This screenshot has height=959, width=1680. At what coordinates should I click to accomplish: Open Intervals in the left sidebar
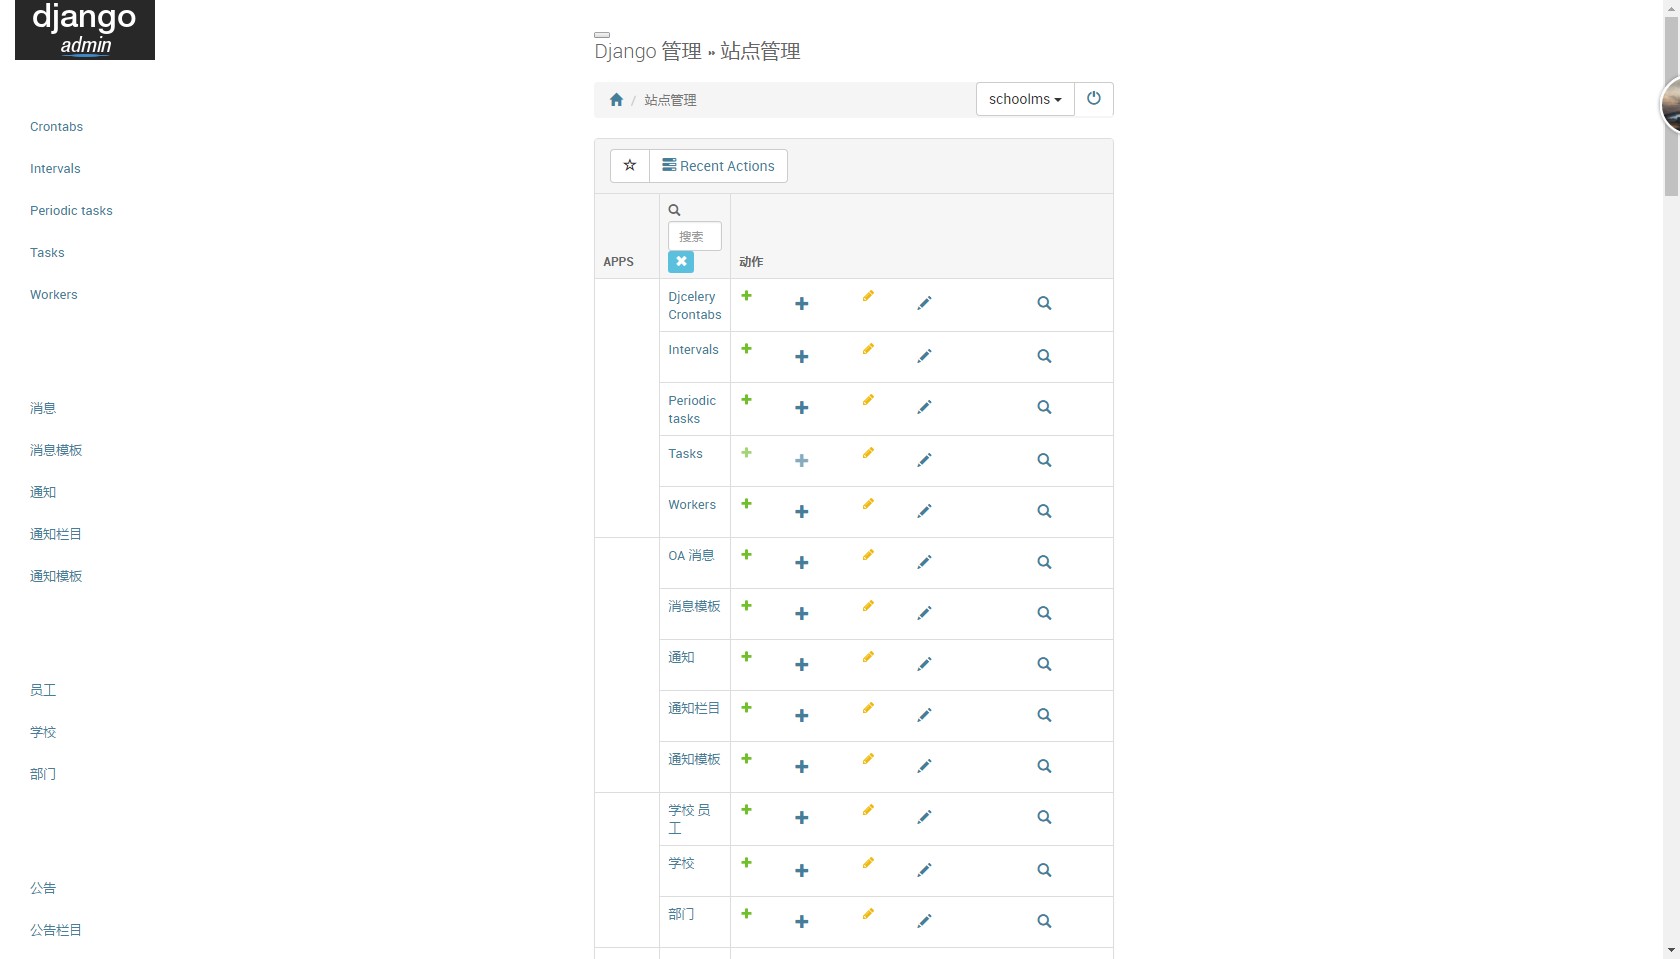click(x=55, y=169)
